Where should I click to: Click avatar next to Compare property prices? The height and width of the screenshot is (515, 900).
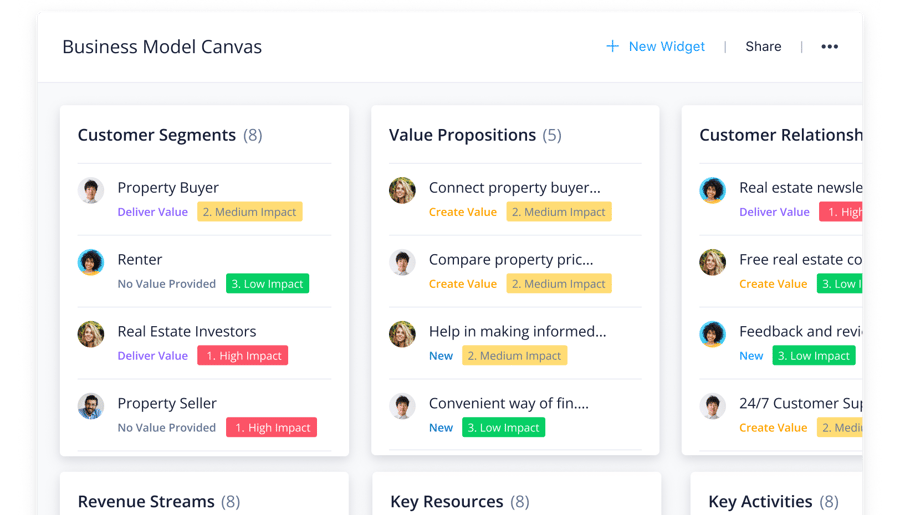[402, 262]
